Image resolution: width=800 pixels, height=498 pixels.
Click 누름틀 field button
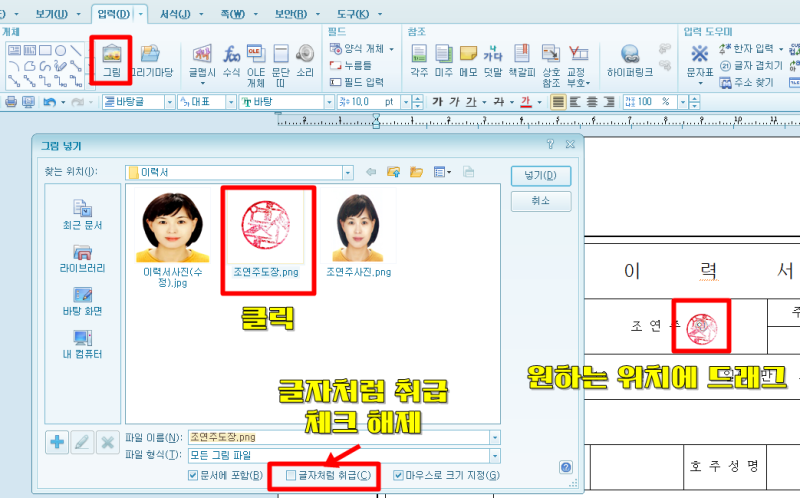click(x=351, y=65)
